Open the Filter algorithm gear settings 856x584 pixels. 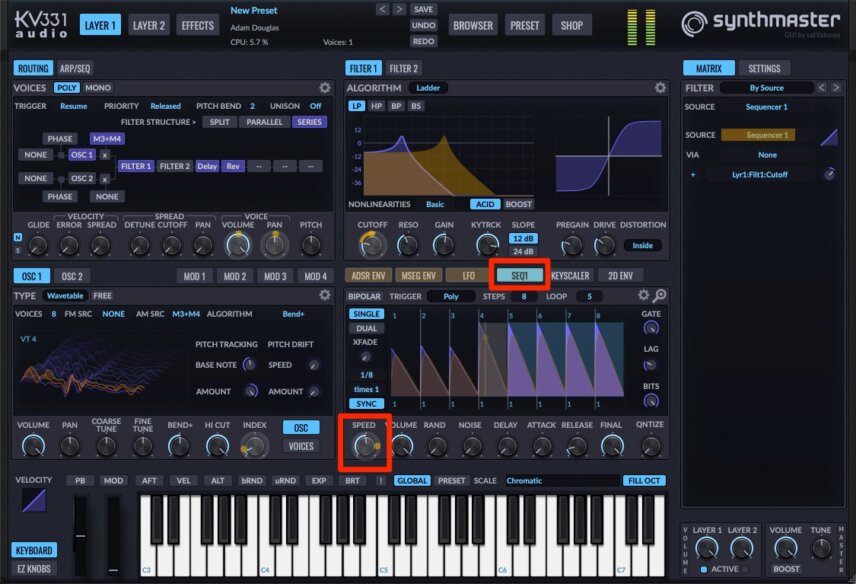coord(660,87)
